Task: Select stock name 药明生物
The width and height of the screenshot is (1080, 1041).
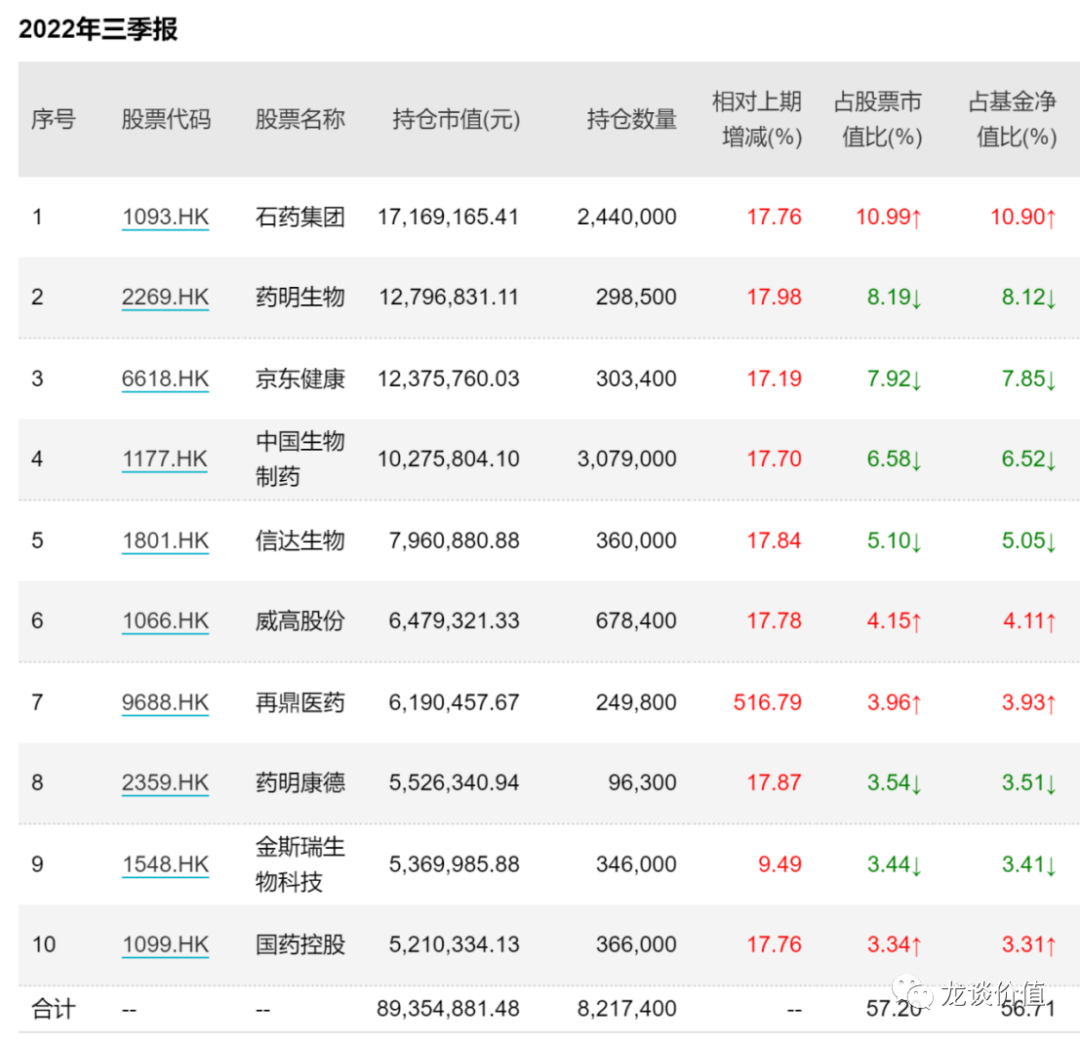Action: click(300, 297)
